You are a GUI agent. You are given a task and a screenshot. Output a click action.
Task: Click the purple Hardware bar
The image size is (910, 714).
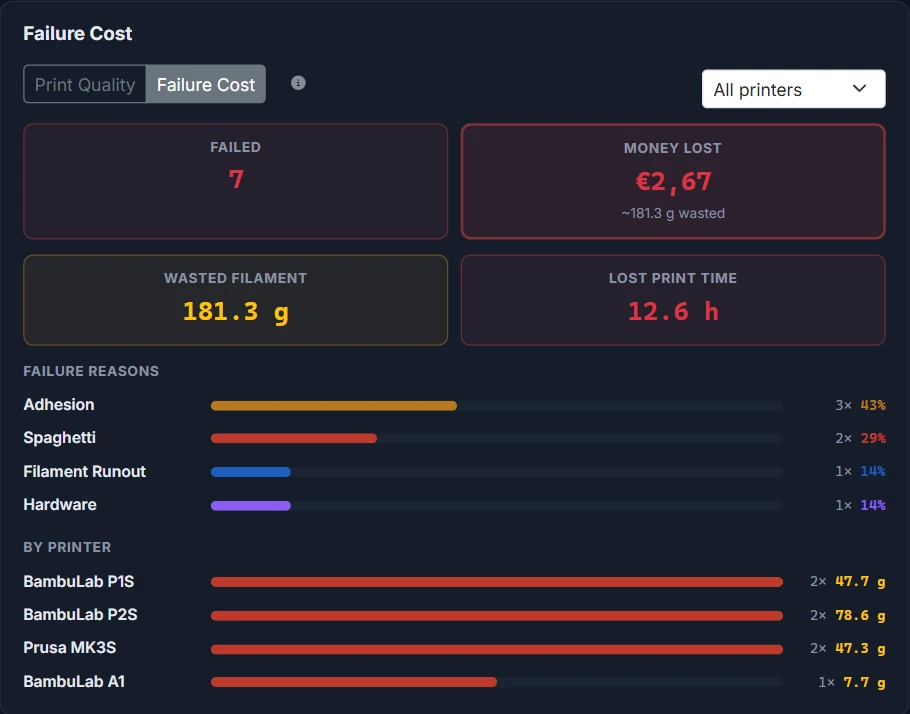(251, 506)
